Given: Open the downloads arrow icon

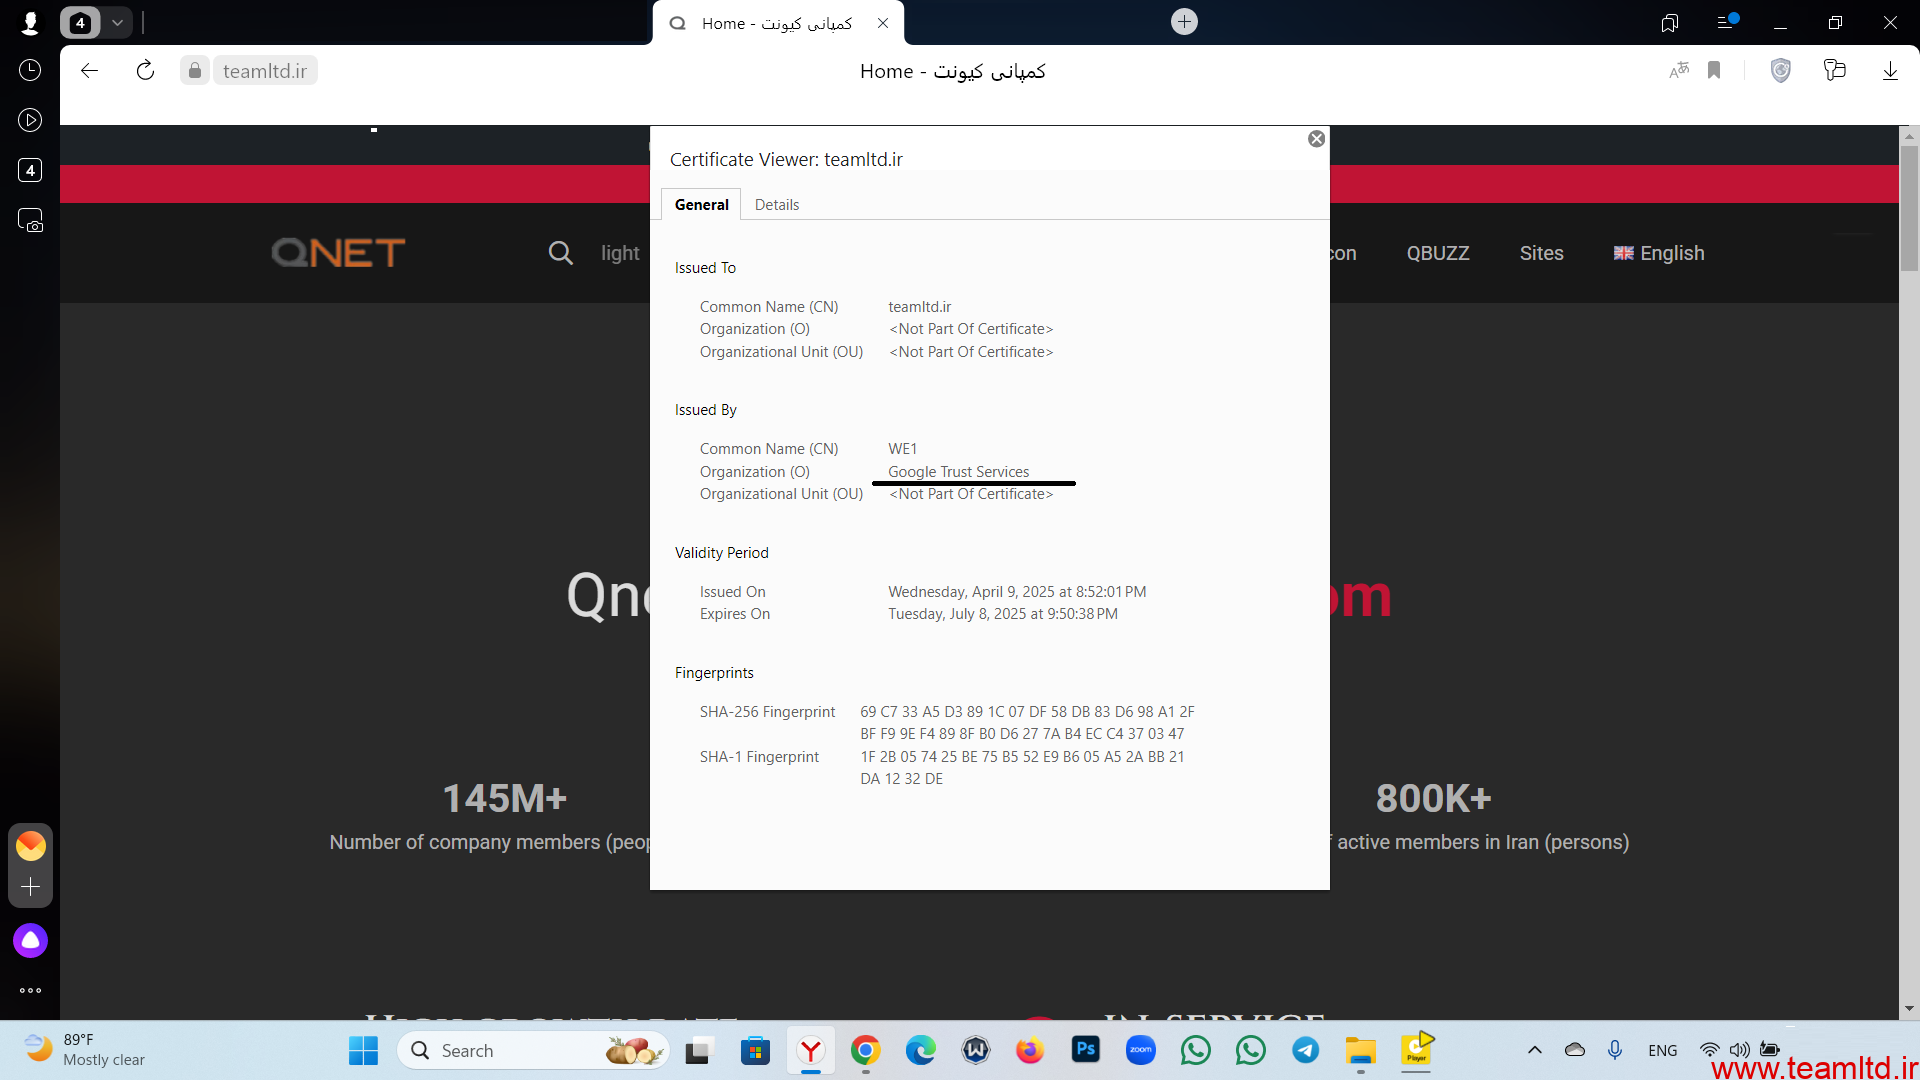Looking at the screenshot, I should 1890,71.
